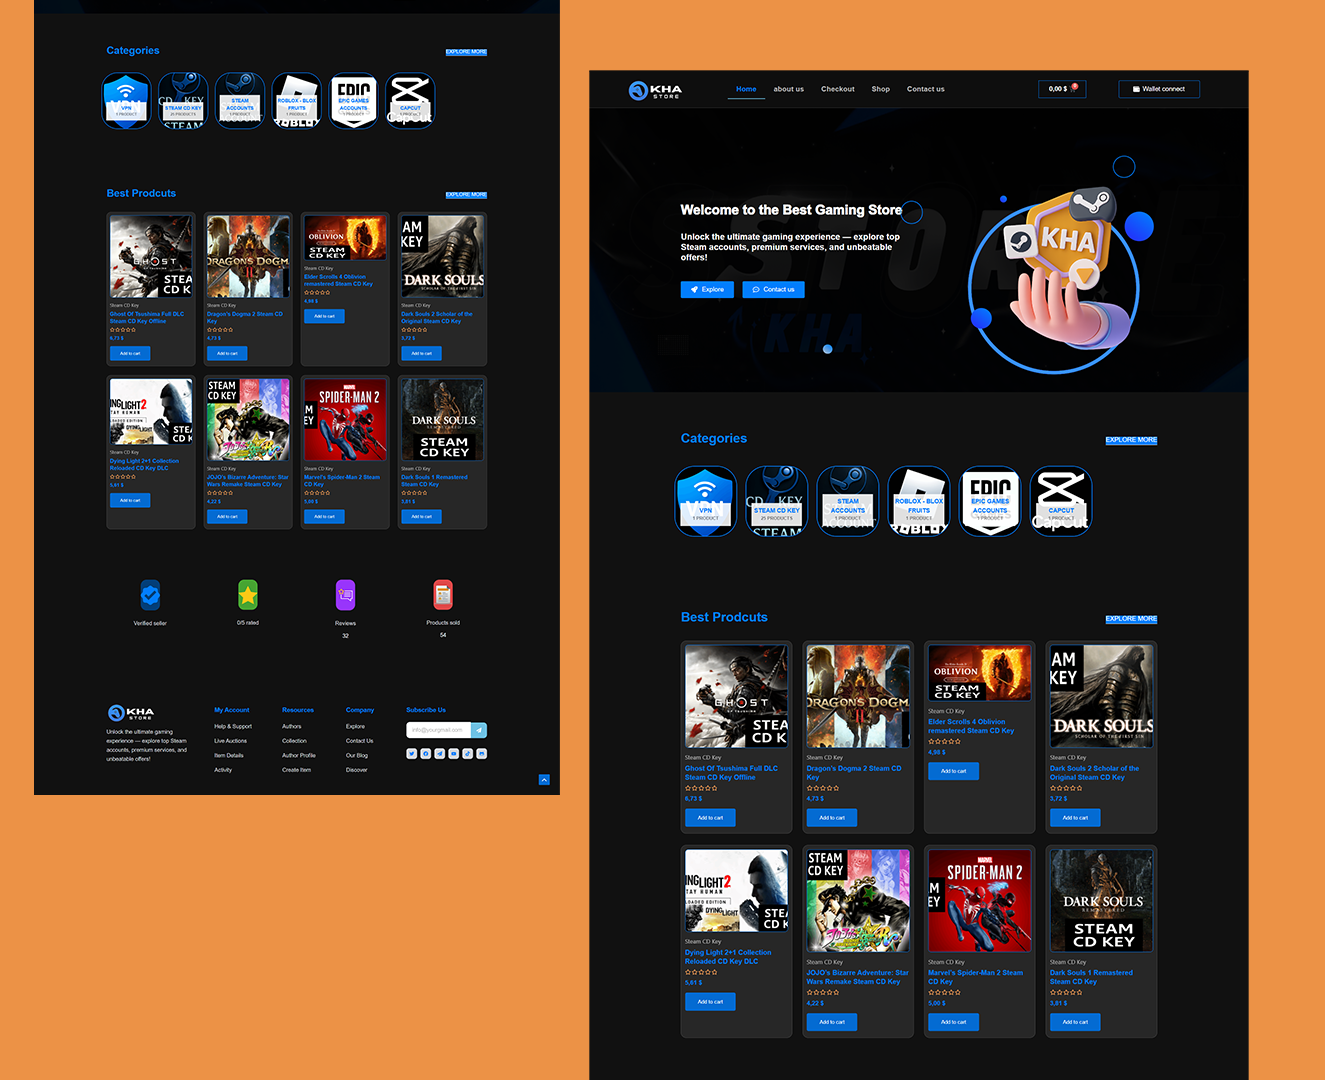Click the blue Verified seller badge icon
1325x1080 pixels.
point(150,595)
